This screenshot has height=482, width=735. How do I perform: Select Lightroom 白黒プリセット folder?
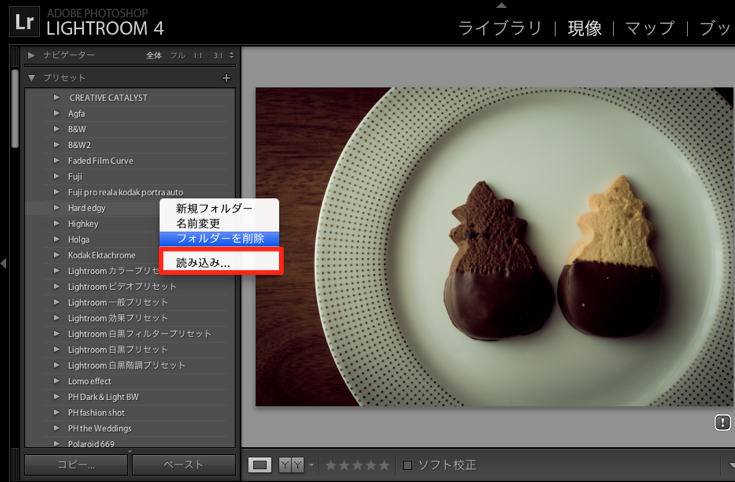click(x=118, y=349)
